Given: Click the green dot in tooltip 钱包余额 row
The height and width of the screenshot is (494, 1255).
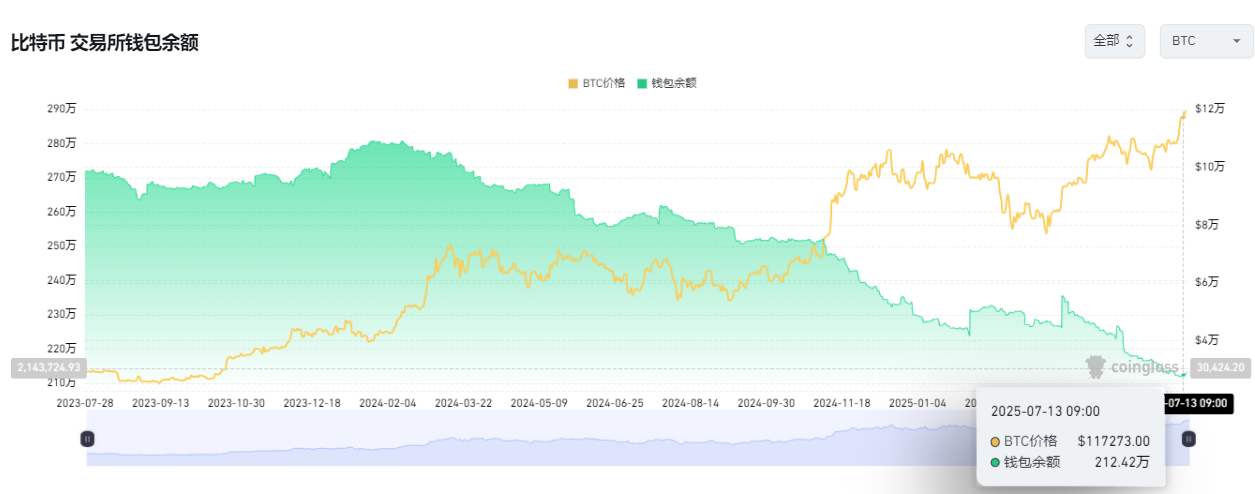Looking at the screenshot, I should pyautogui.click(x=994, y=462).
